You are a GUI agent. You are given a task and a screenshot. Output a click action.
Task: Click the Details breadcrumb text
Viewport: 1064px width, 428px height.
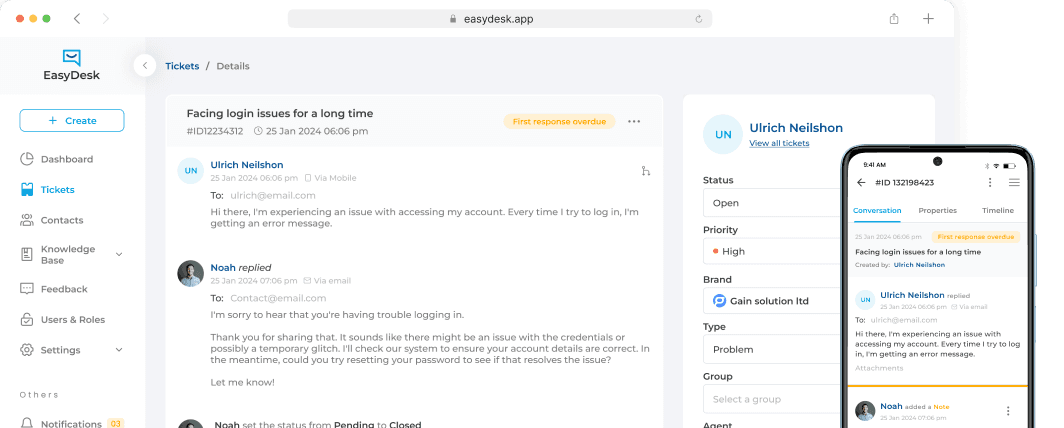pyautogui.click(x=233, y=66)
